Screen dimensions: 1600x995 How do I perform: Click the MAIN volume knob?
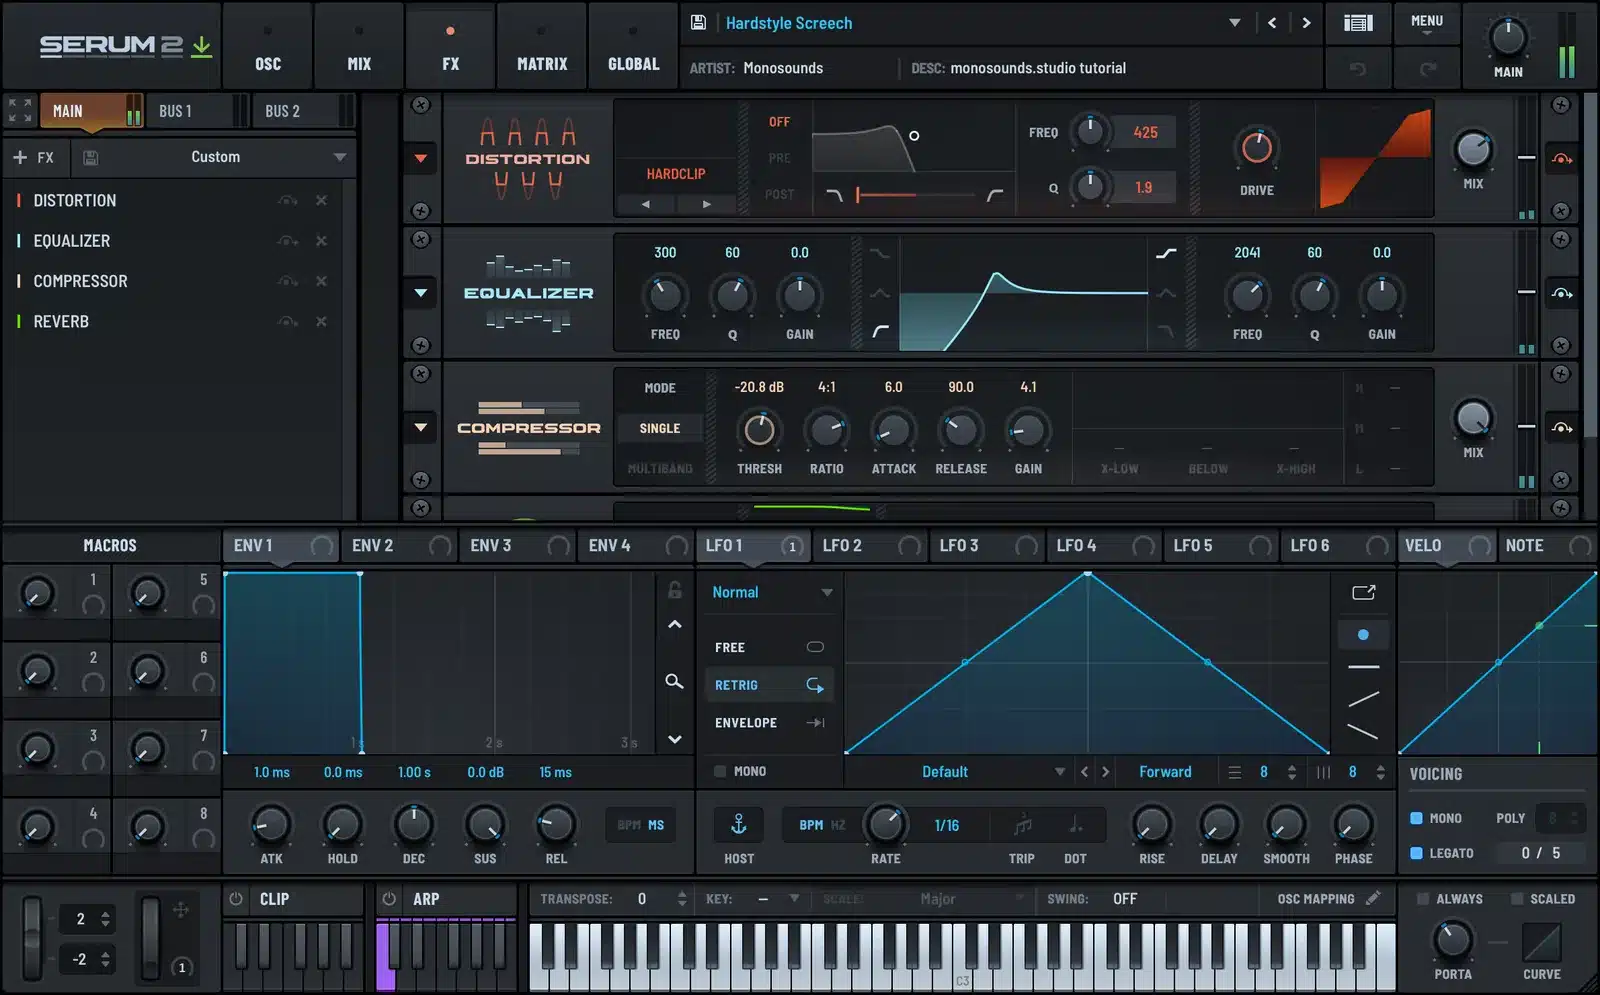pos(1508,37)
